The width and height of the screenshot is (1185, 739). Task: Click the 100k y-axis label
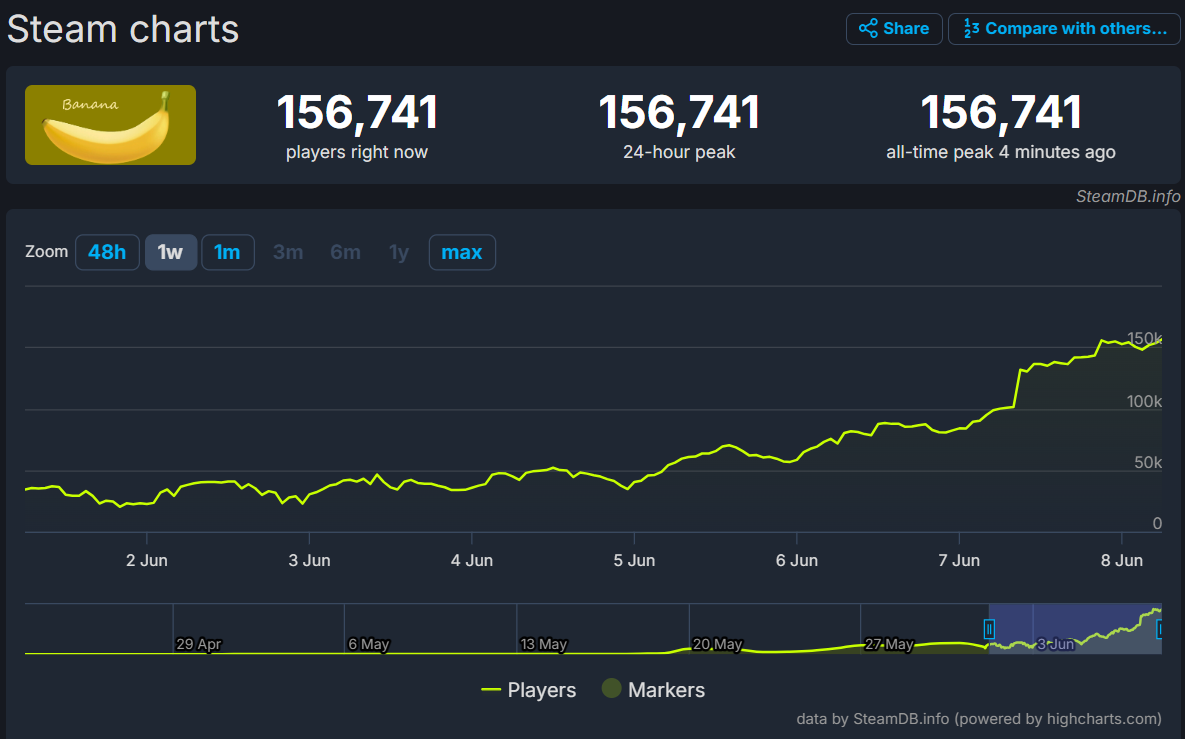pyautogui.click(x=1144, y=401)
